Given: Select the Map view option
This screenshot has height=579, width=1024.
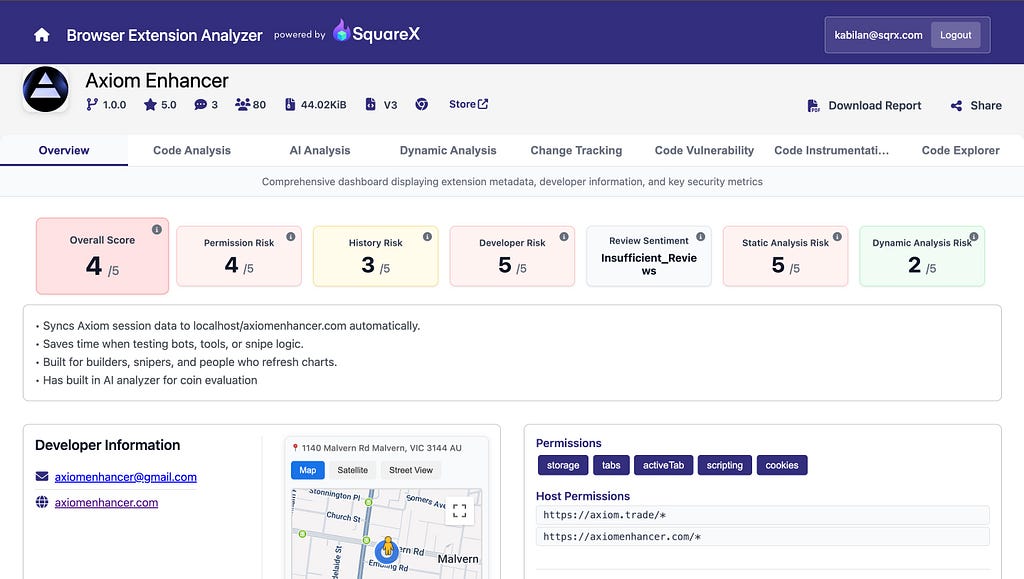Looking at the screenshot, I should pyautogui.click(x=308, y=470).
